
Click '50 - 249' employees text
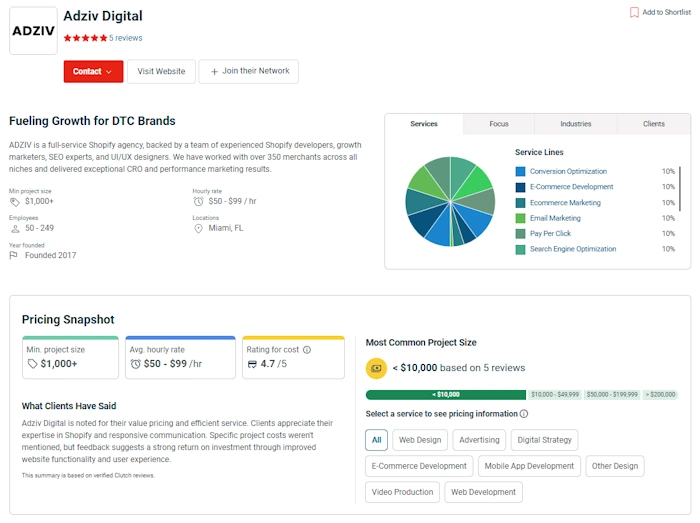tap(39, 228)
